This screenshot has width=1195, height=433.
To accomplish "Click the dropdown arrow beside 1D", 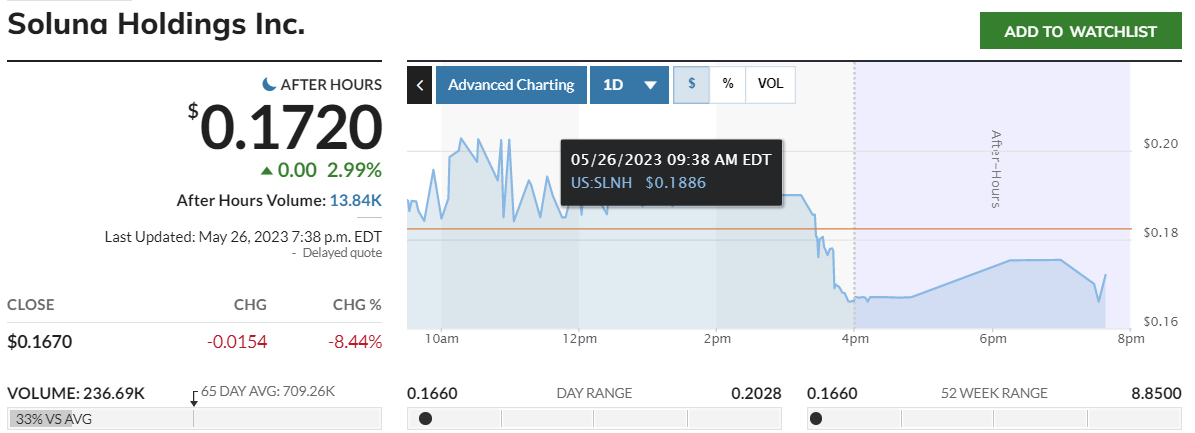I will [x=650, y=86].
